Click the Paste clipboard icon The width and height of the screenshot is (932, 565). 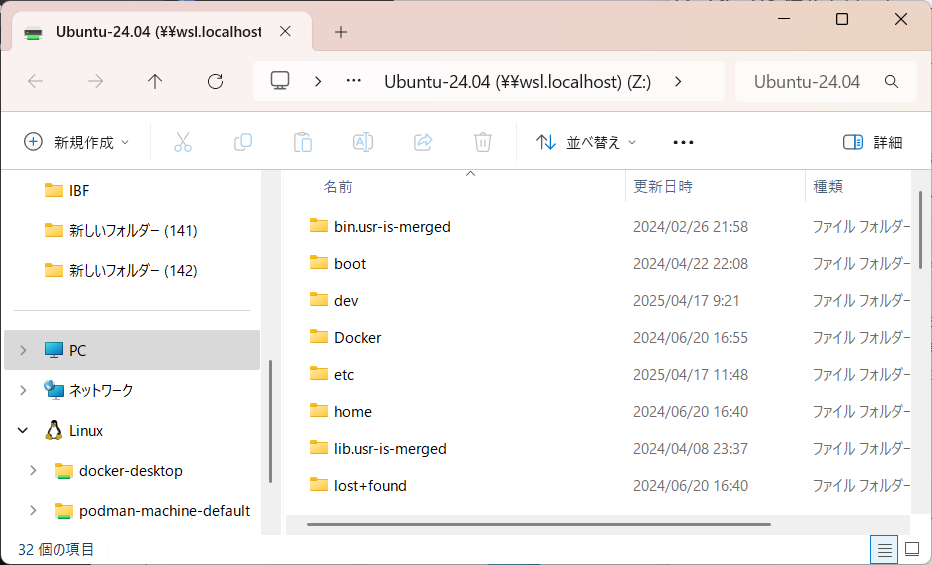[303, 142]
